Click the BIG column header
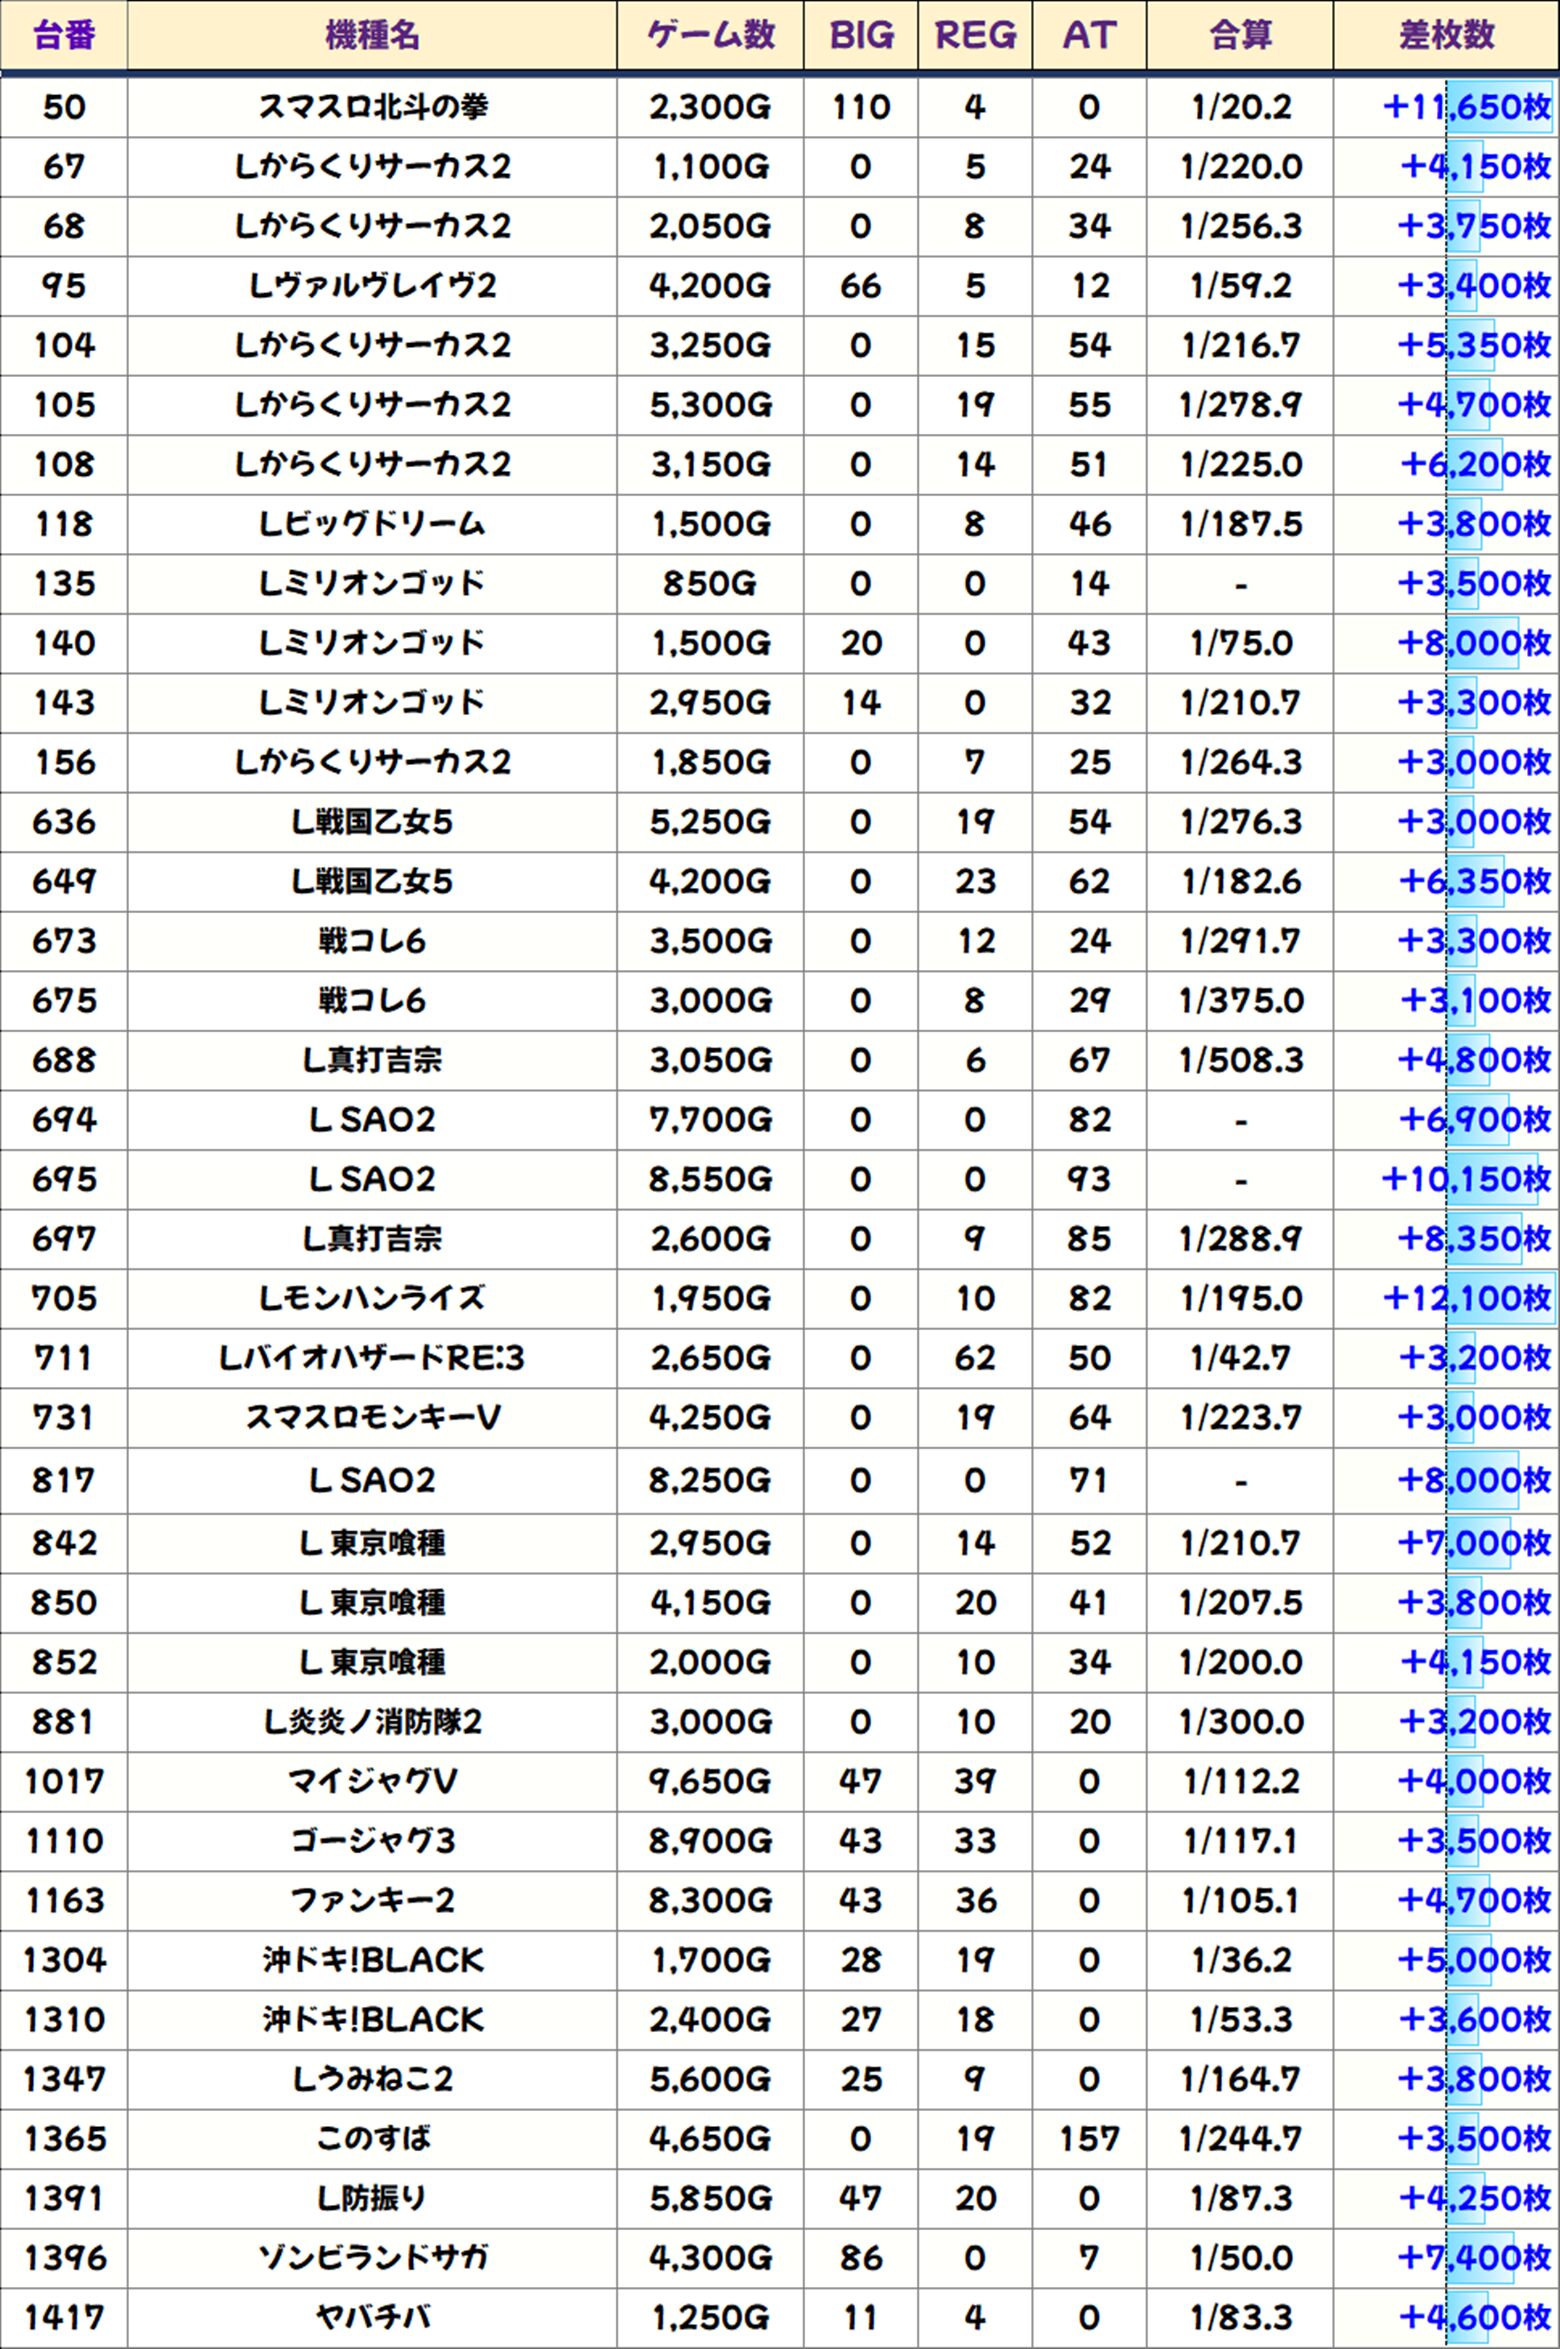 pos(861,36)
